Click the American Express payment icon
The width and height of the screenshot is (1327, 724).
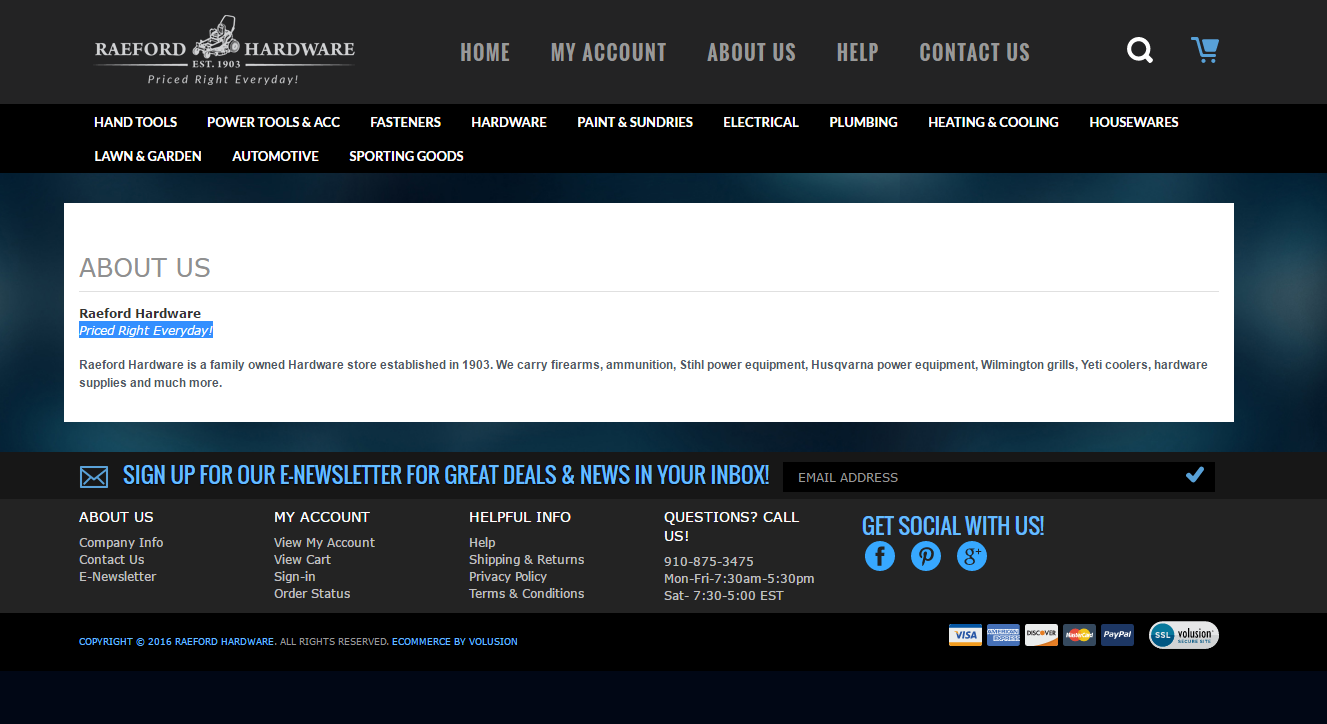[x=1003, y=635]
